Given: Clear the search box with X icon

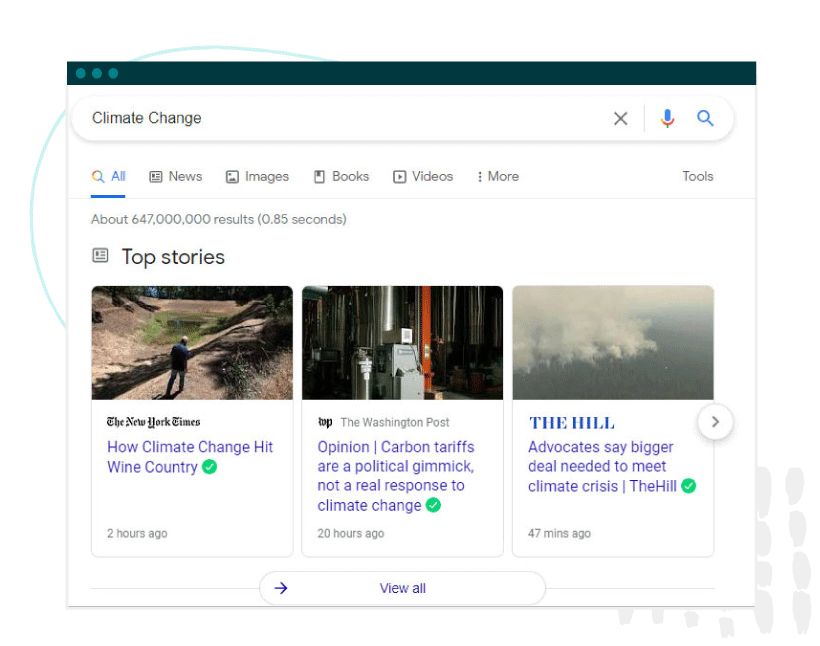Looking at the screenshot, I should (x=621, y=119).
